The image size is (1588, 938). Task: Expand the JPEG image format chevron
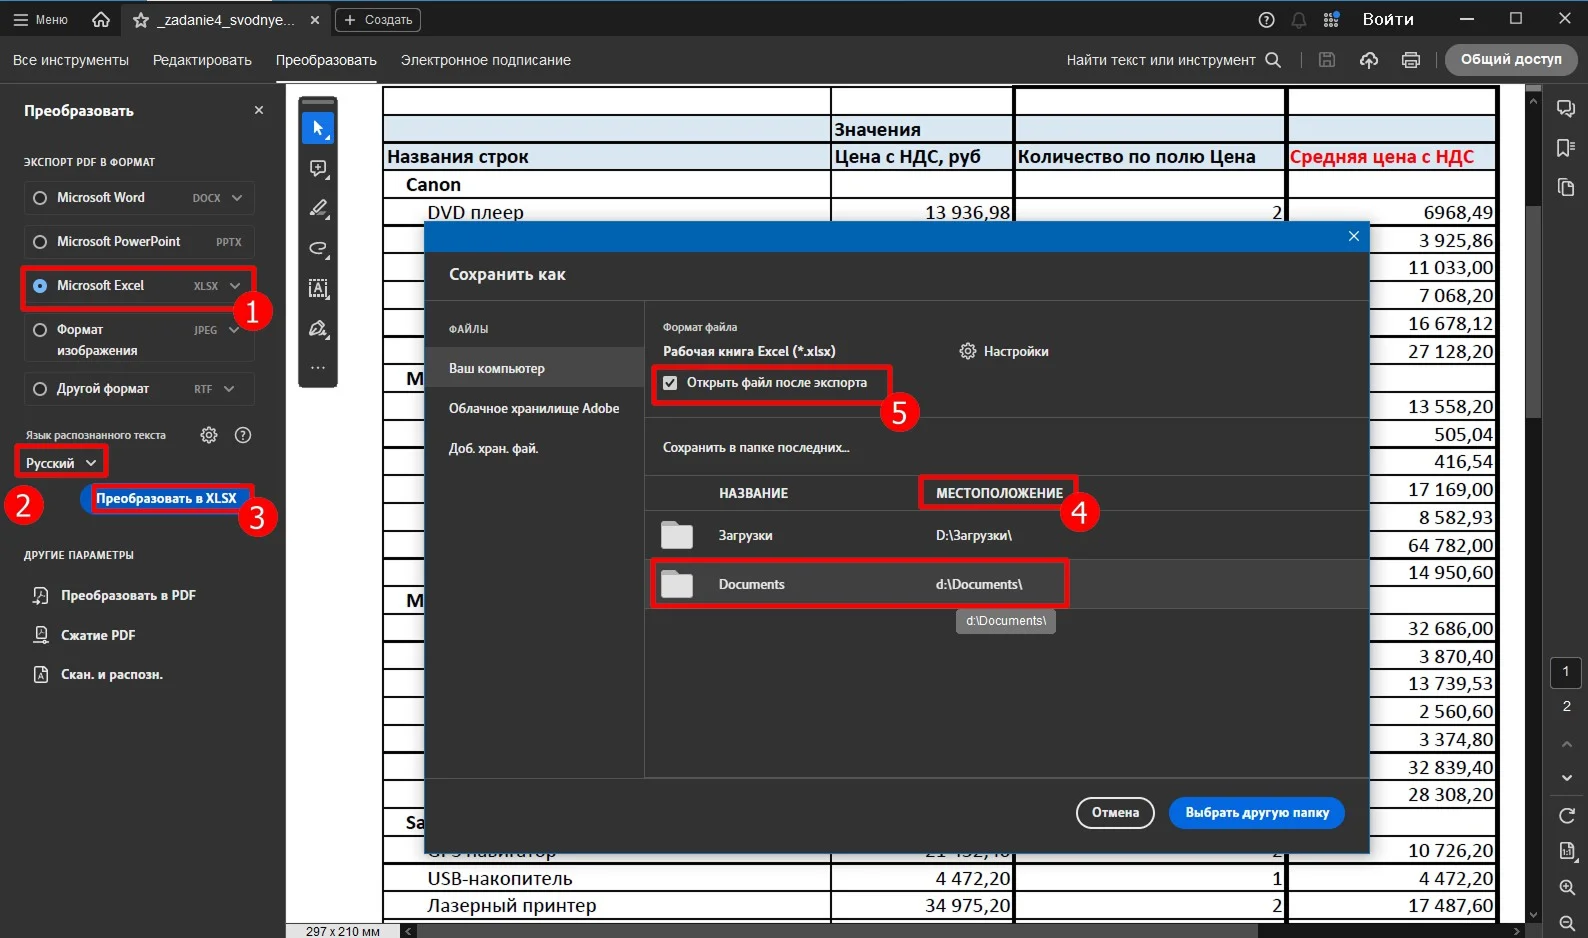[234, 330]
